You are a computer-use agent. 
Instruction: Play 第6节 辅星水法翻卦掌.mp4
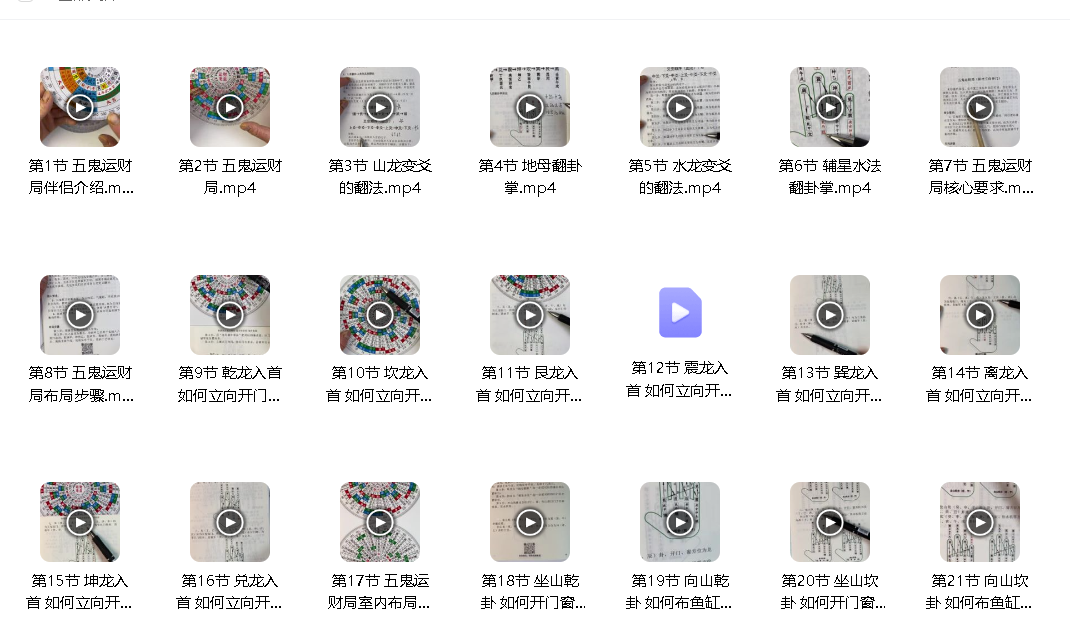pos(830,107)
